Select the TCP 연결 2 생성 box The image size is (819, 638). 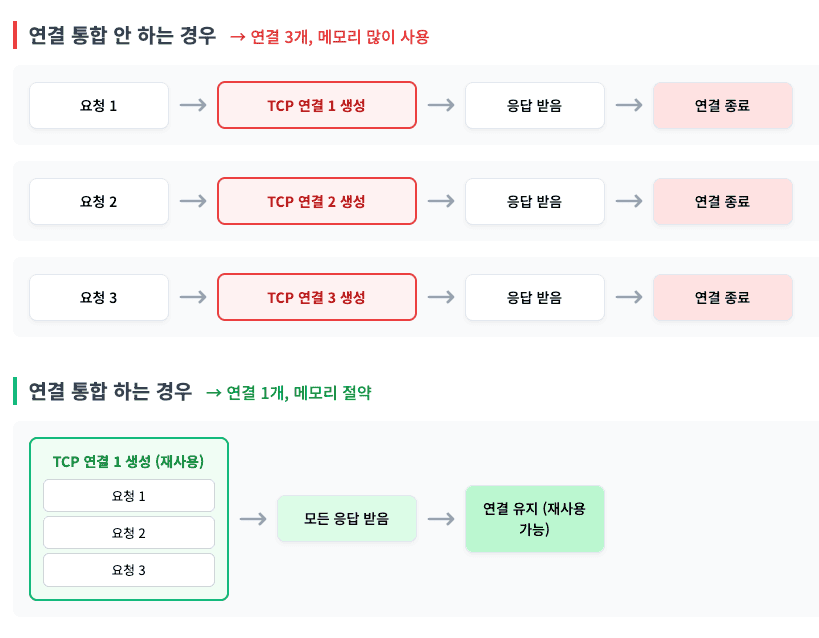(x=316, y=201)
